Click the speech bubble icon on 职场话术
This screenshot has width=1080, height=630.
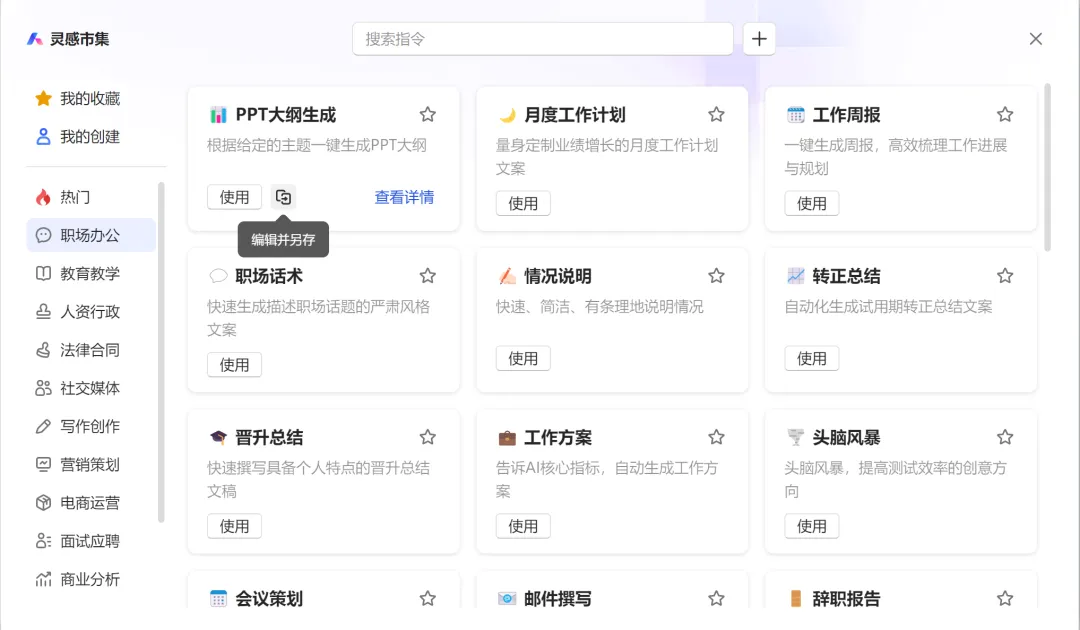click(218, 276)
